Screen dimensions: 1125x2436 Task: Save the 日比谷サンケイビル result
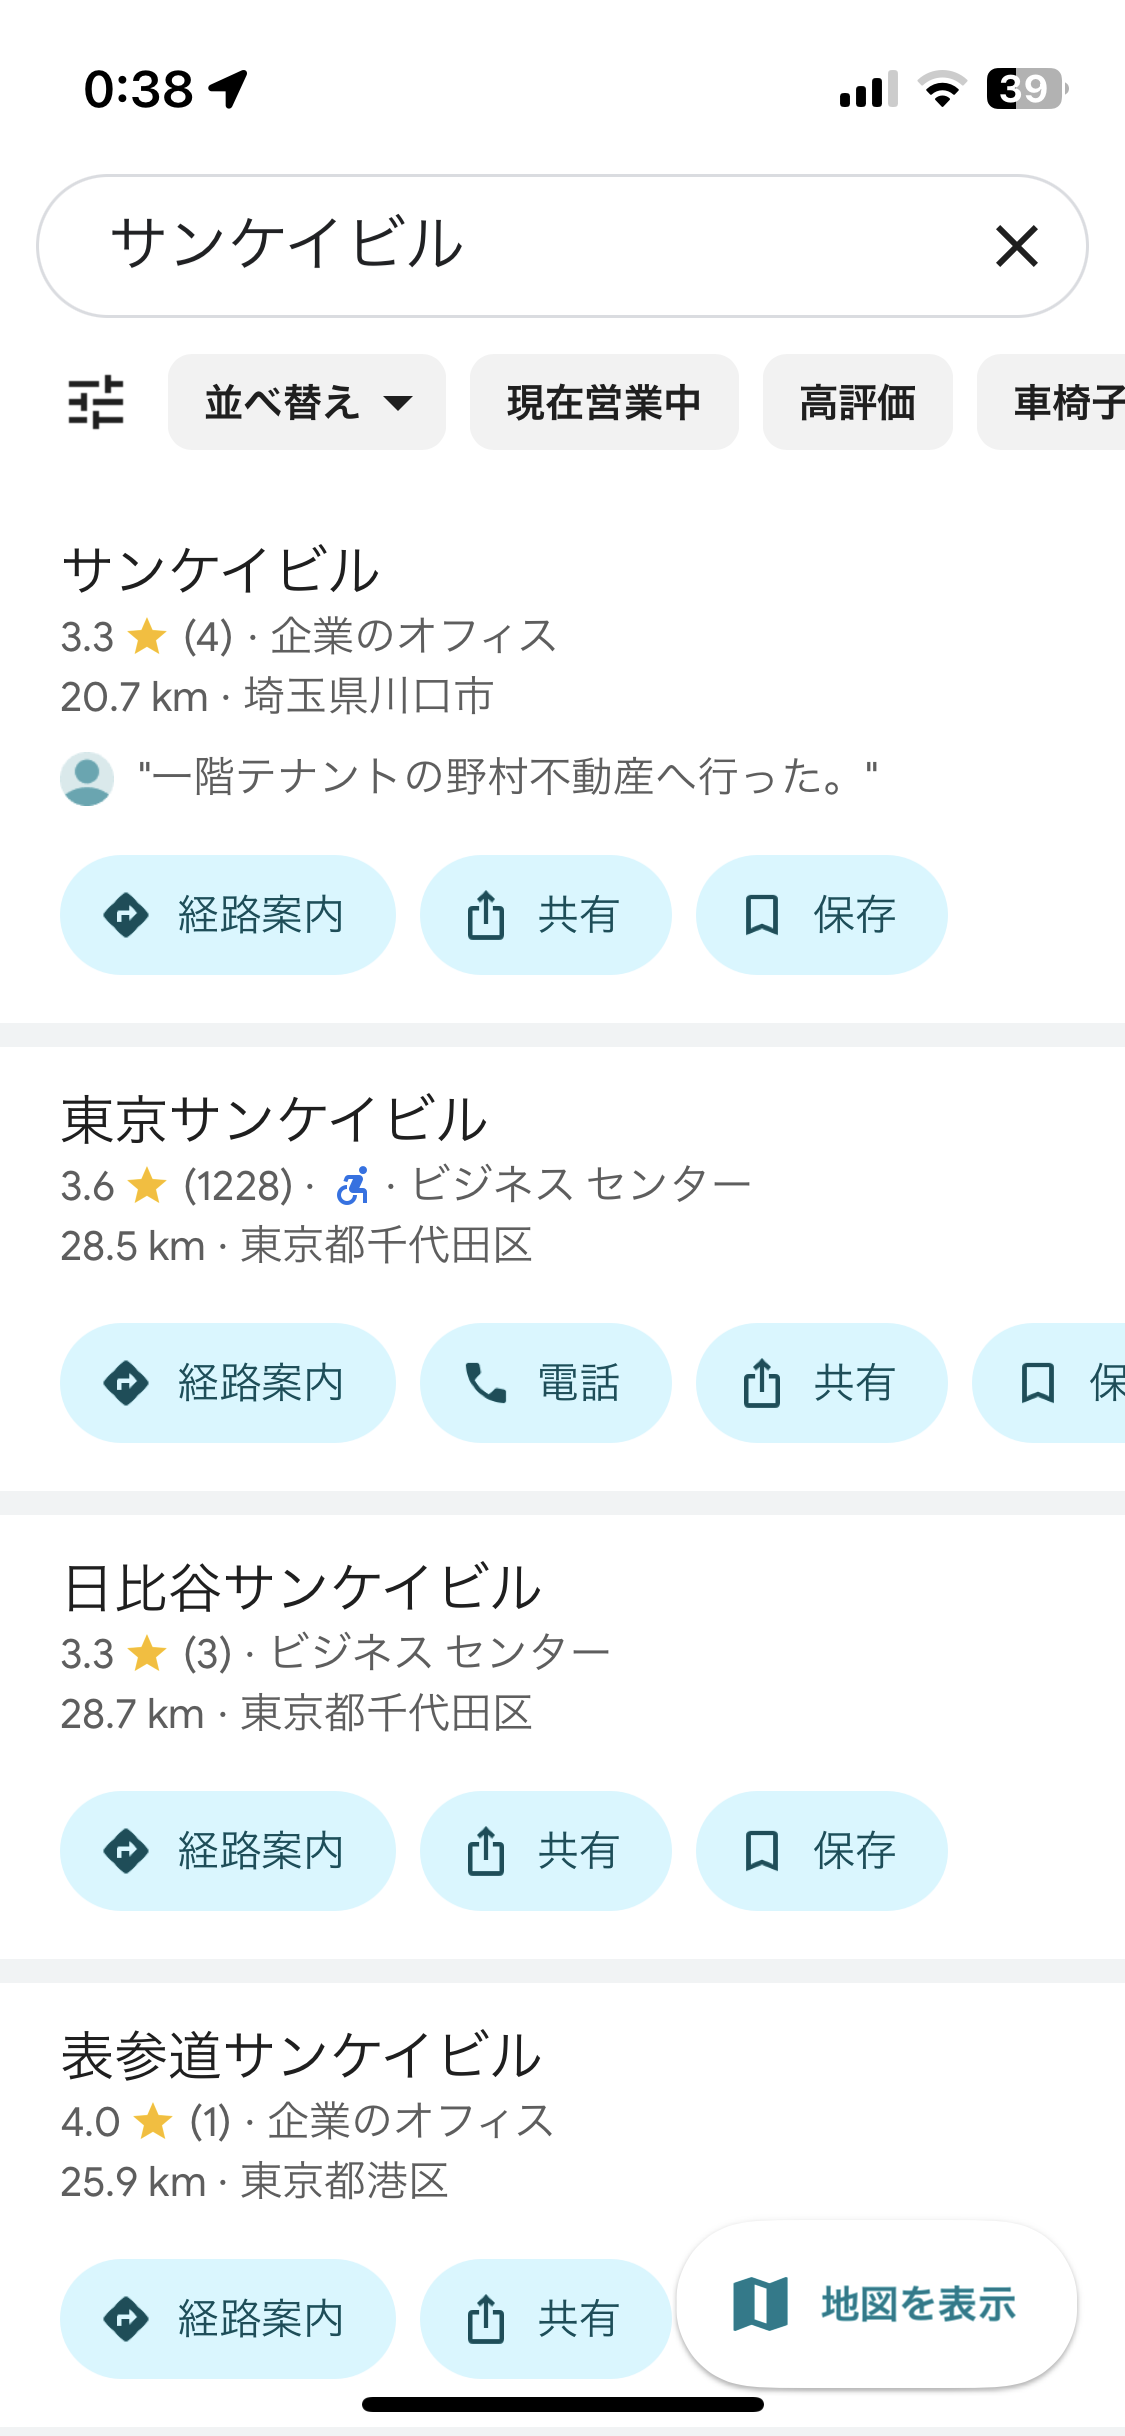[821, 1851]
